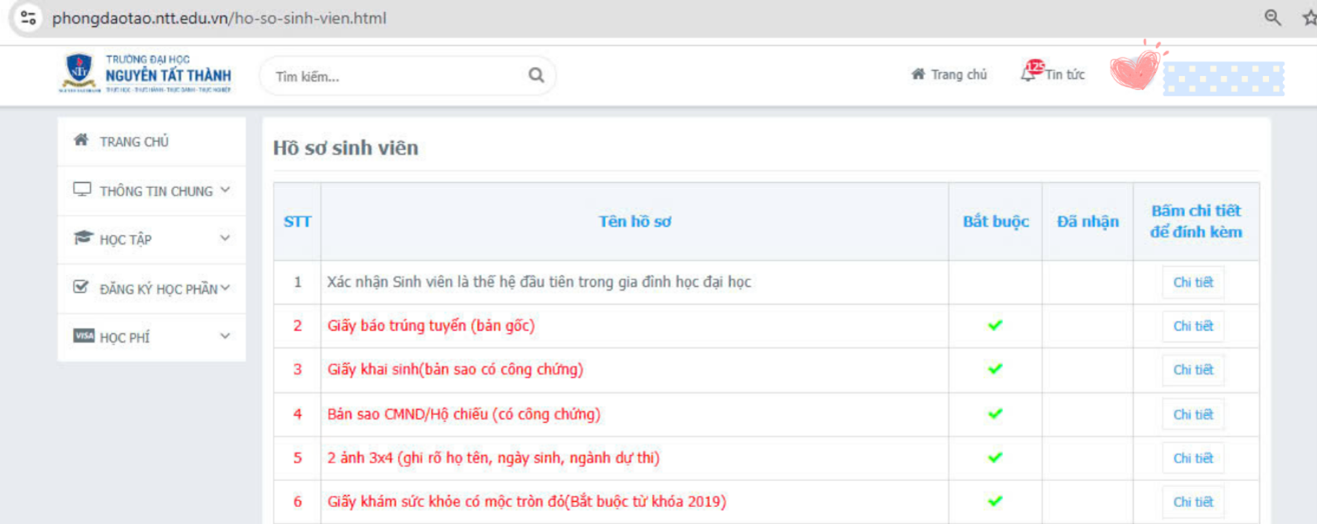This screenshot has height=524, width=1317.
Task: Click Chi tiết for Bản sao CMND/Hộ chiếu
Action: 1192,414
